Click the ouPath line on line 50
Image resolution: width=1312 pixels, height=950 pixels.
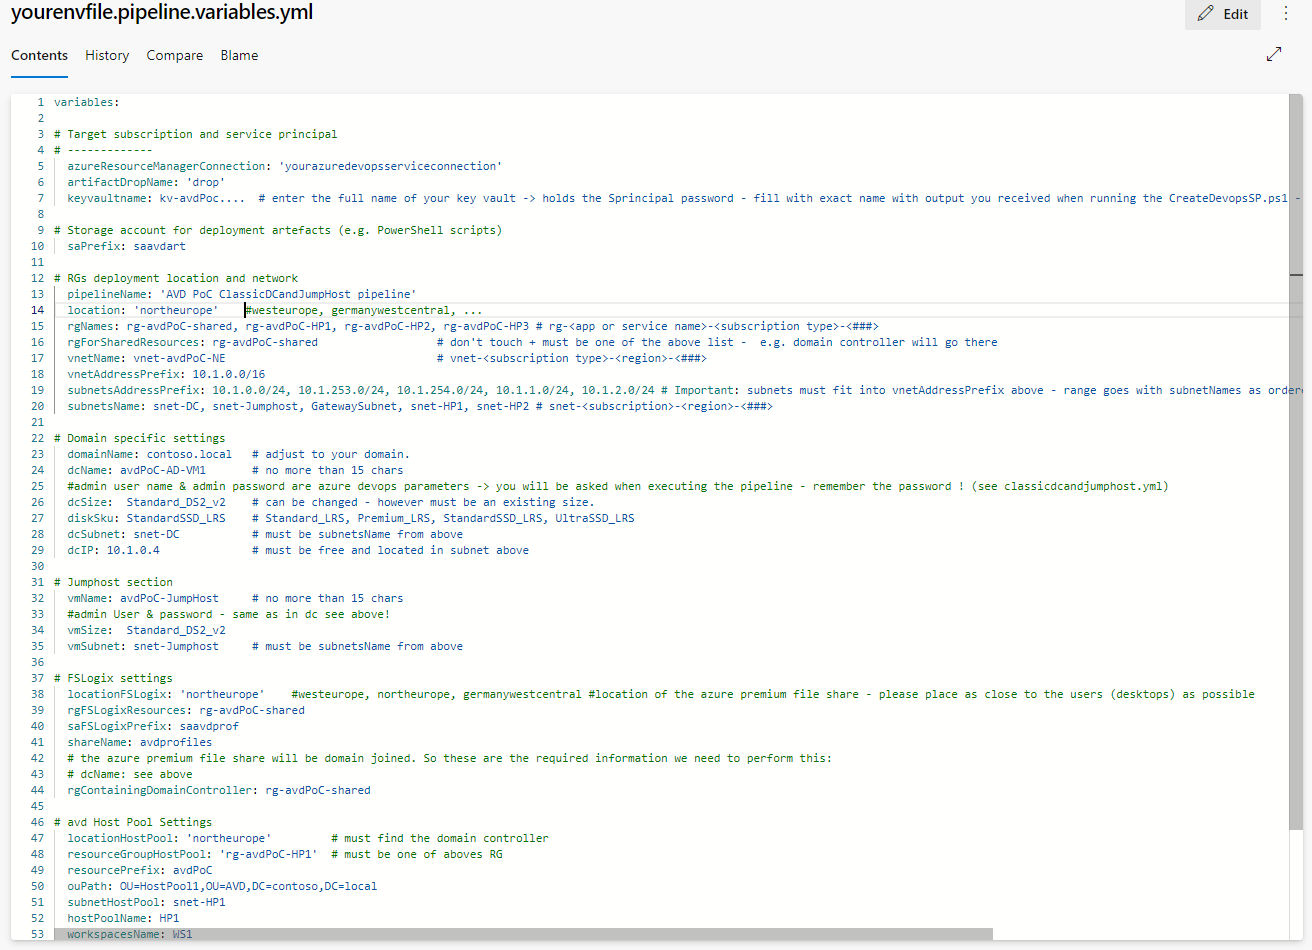click(x=222, y=886)
